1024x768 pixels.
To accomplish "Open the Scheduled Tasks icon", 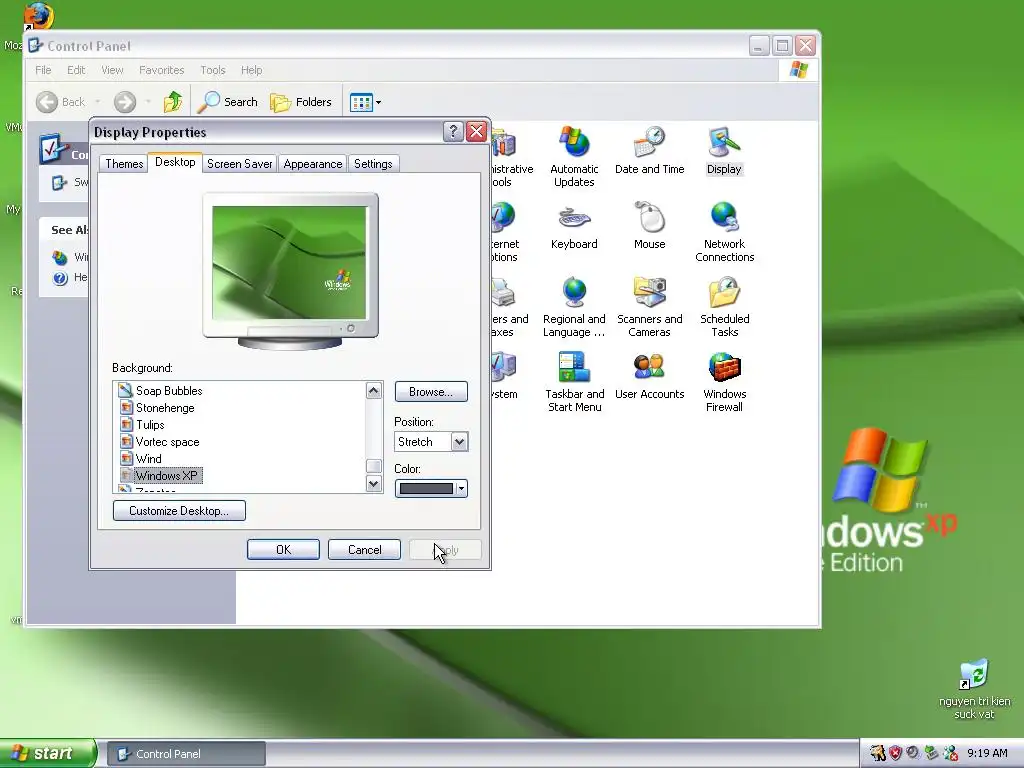I will [x=724, y=307].
